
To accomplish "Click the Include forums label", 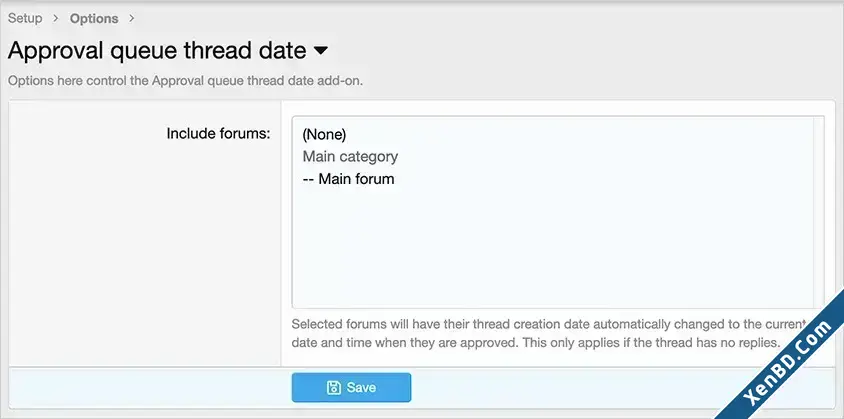I will point(218,134).
